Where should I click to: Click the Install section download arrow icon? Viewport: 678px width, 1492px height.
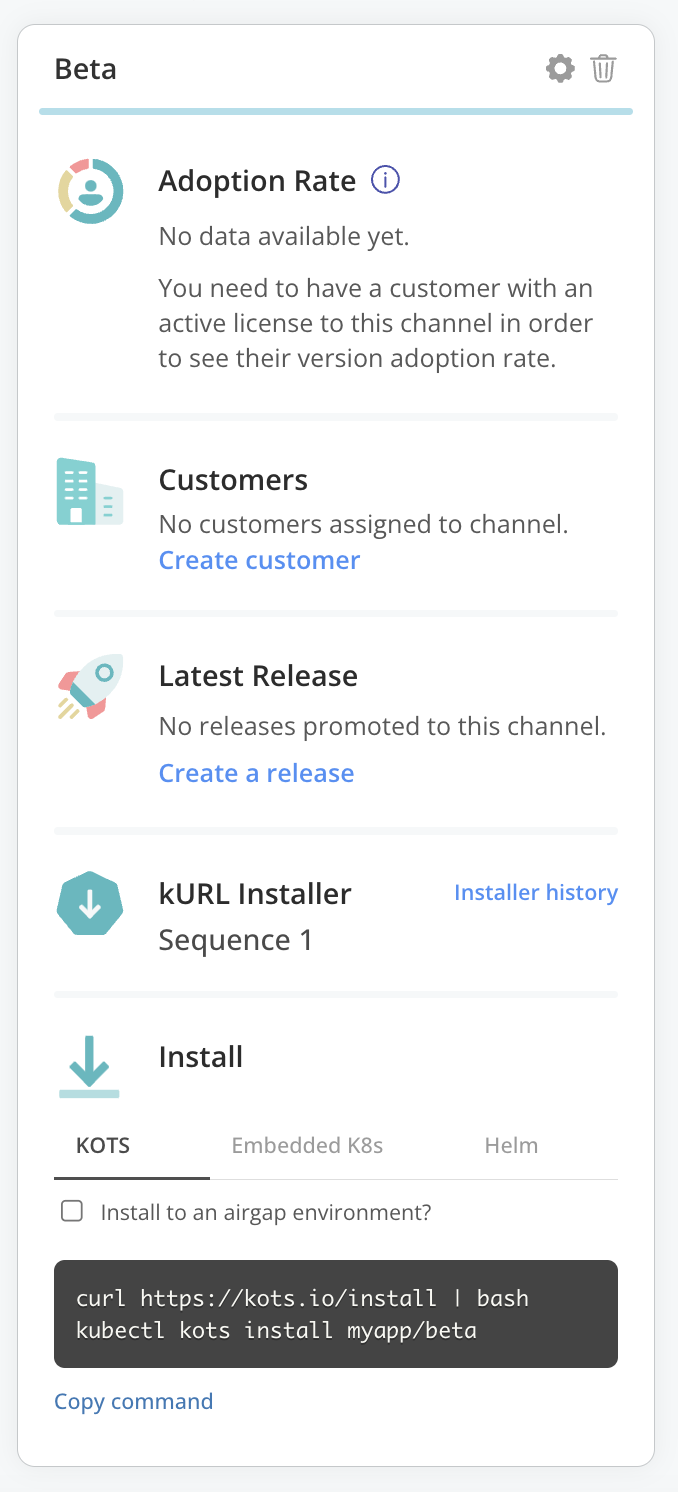point(90,1063)
